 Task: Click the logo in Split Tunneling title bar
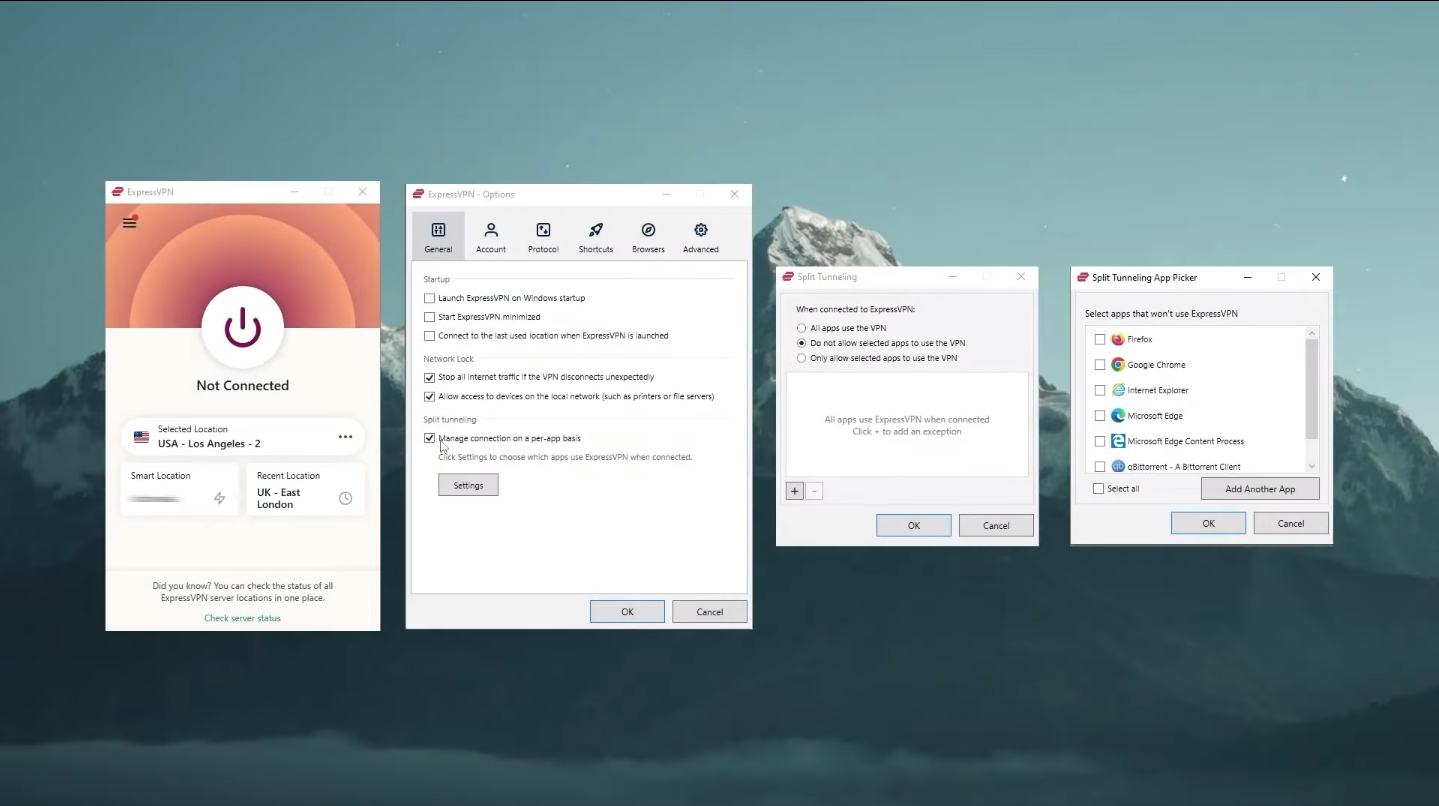pos(788,277)
